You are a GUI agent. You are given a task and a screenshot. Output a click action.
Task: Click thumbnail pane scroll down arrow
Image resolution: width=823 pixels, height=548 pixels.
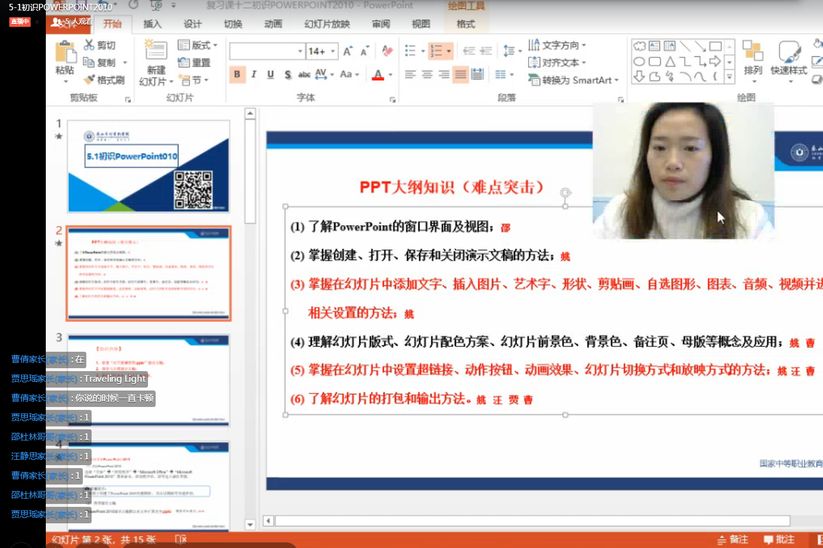(250, 524)
